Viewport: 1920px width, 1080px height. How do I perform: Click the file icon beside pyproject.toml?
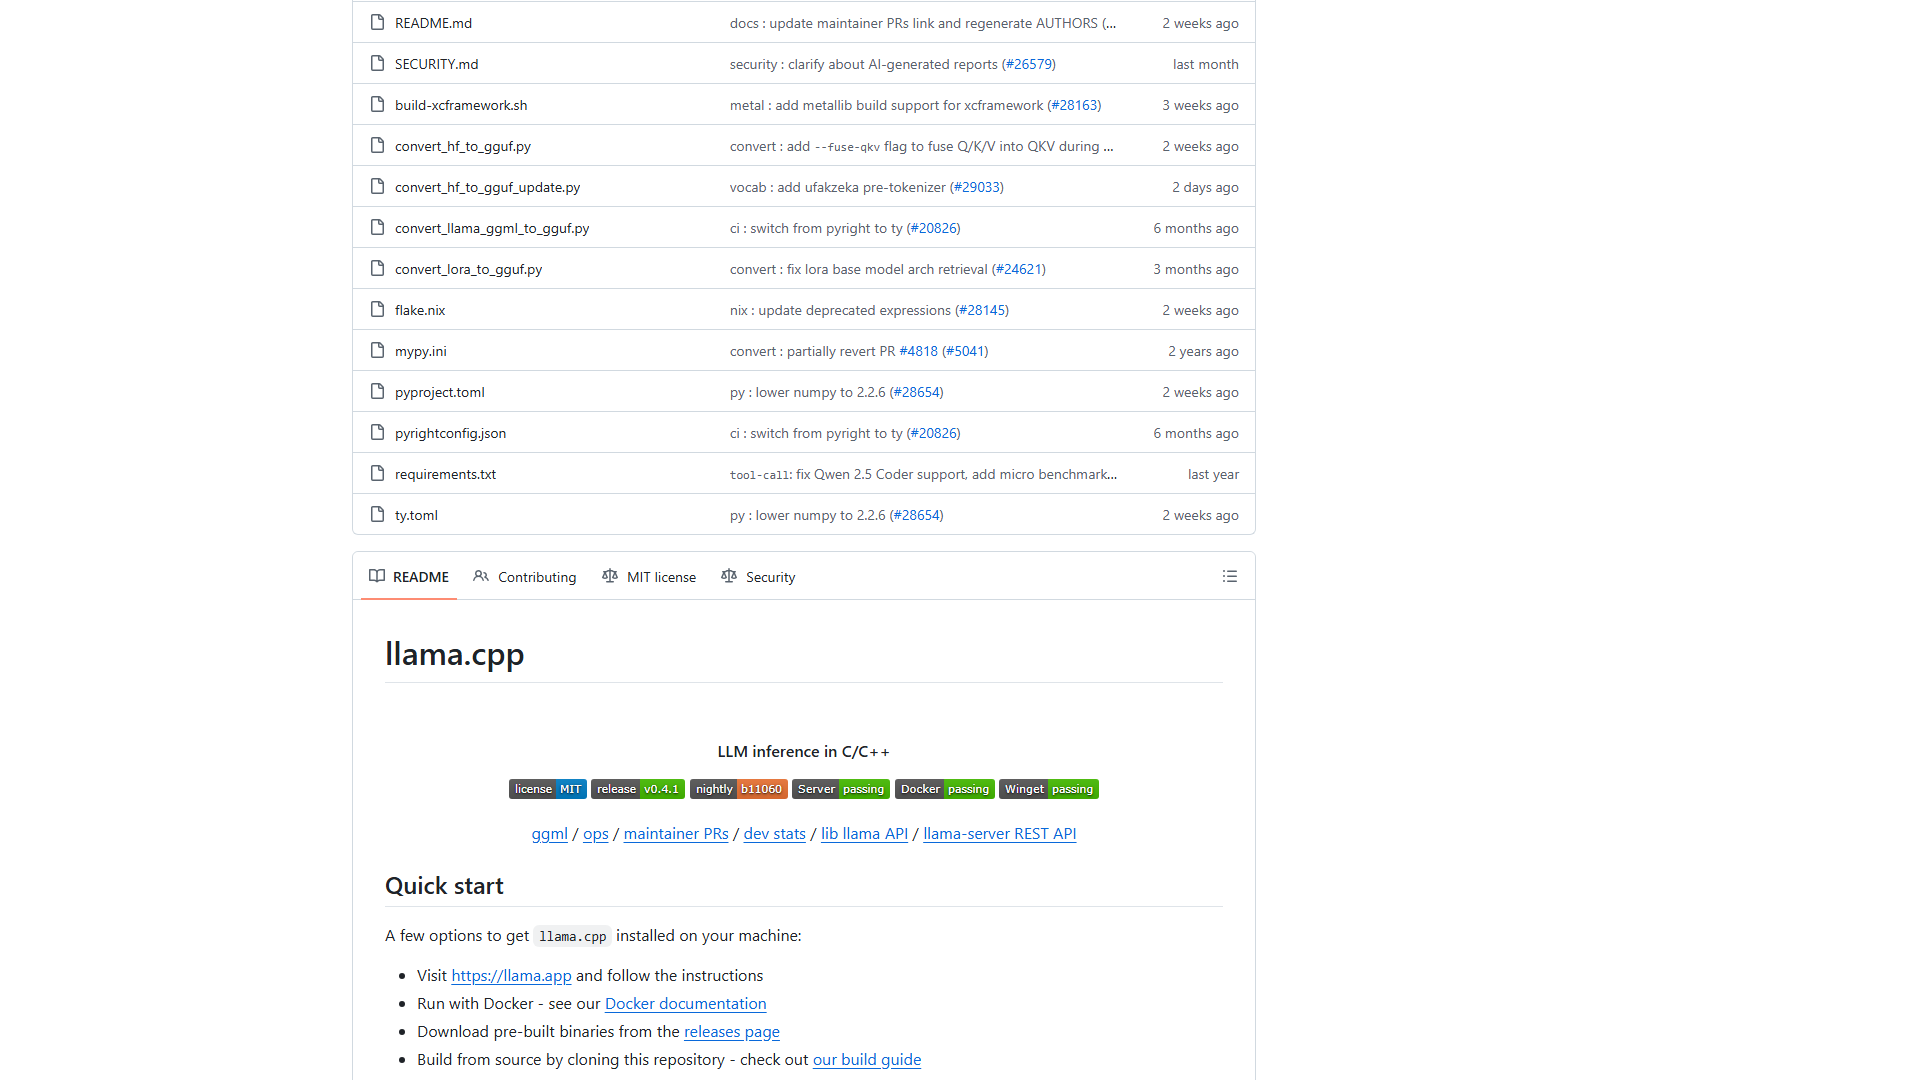(x=377, y=391)
